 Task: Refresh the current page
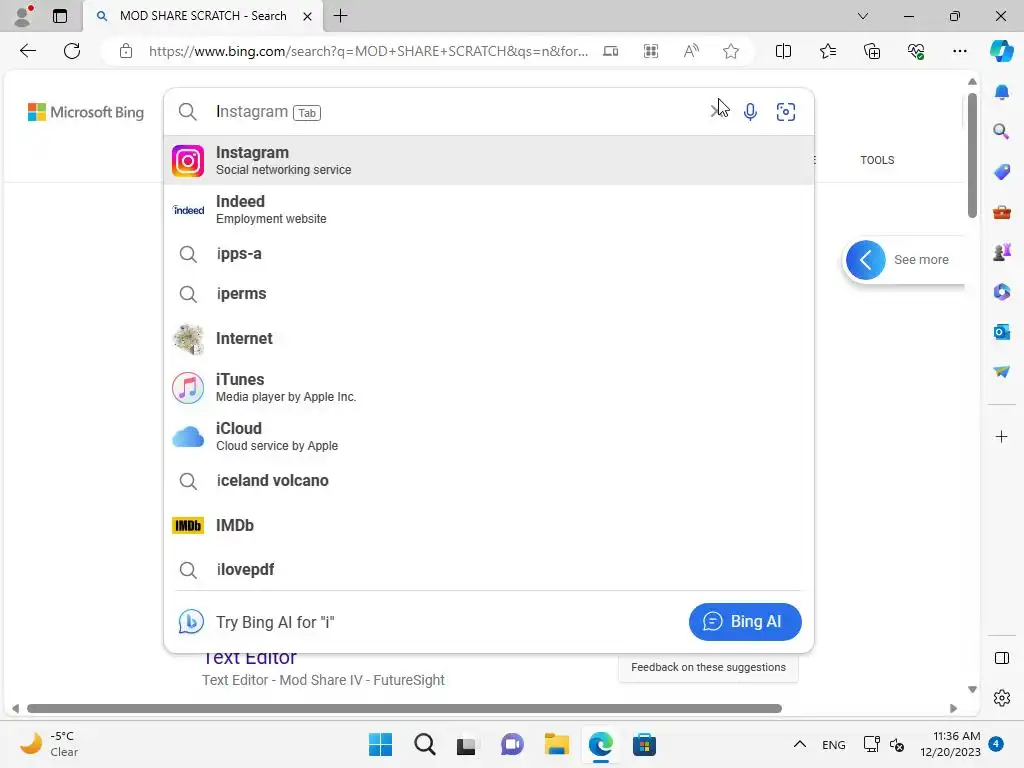pyautogui.click(x=72, y=51)
